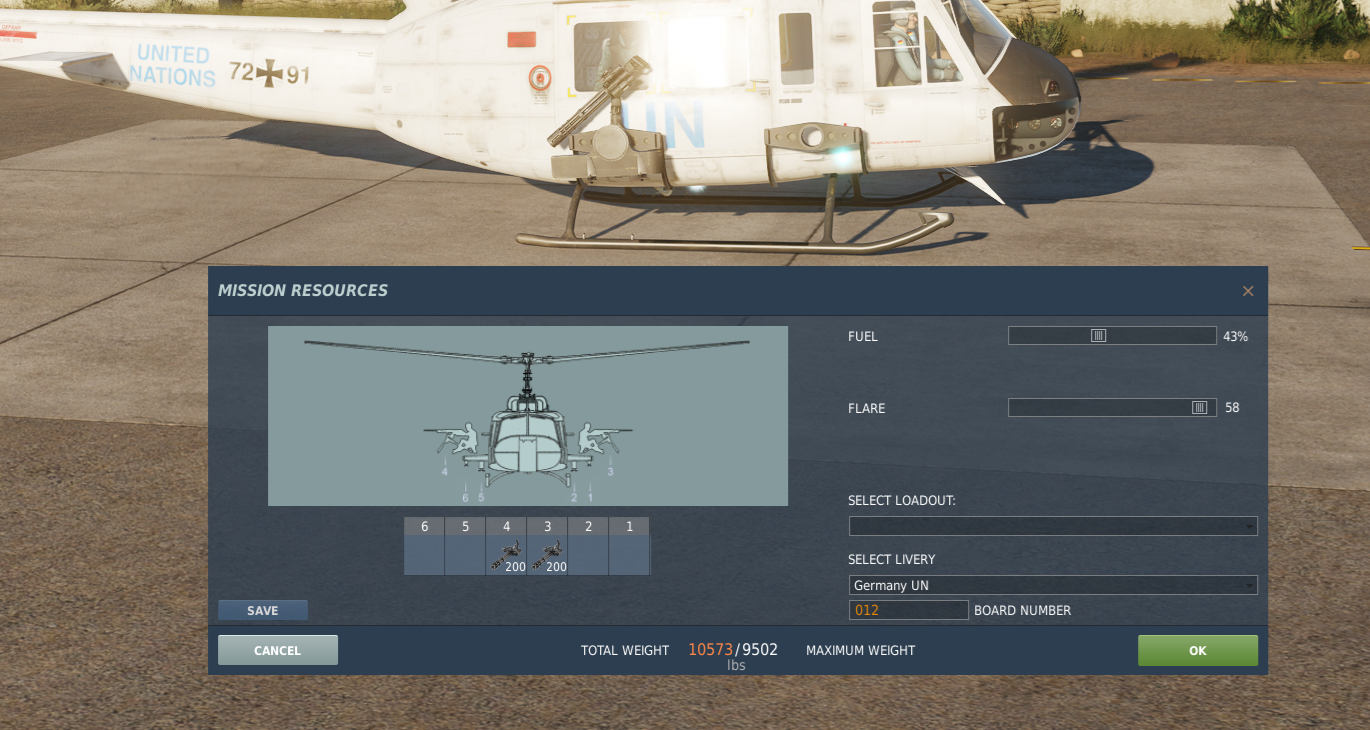This screenshot has height=730, width=1370.
Task: Click the pylon 2 column header
Action: click(x=589, y=526)
